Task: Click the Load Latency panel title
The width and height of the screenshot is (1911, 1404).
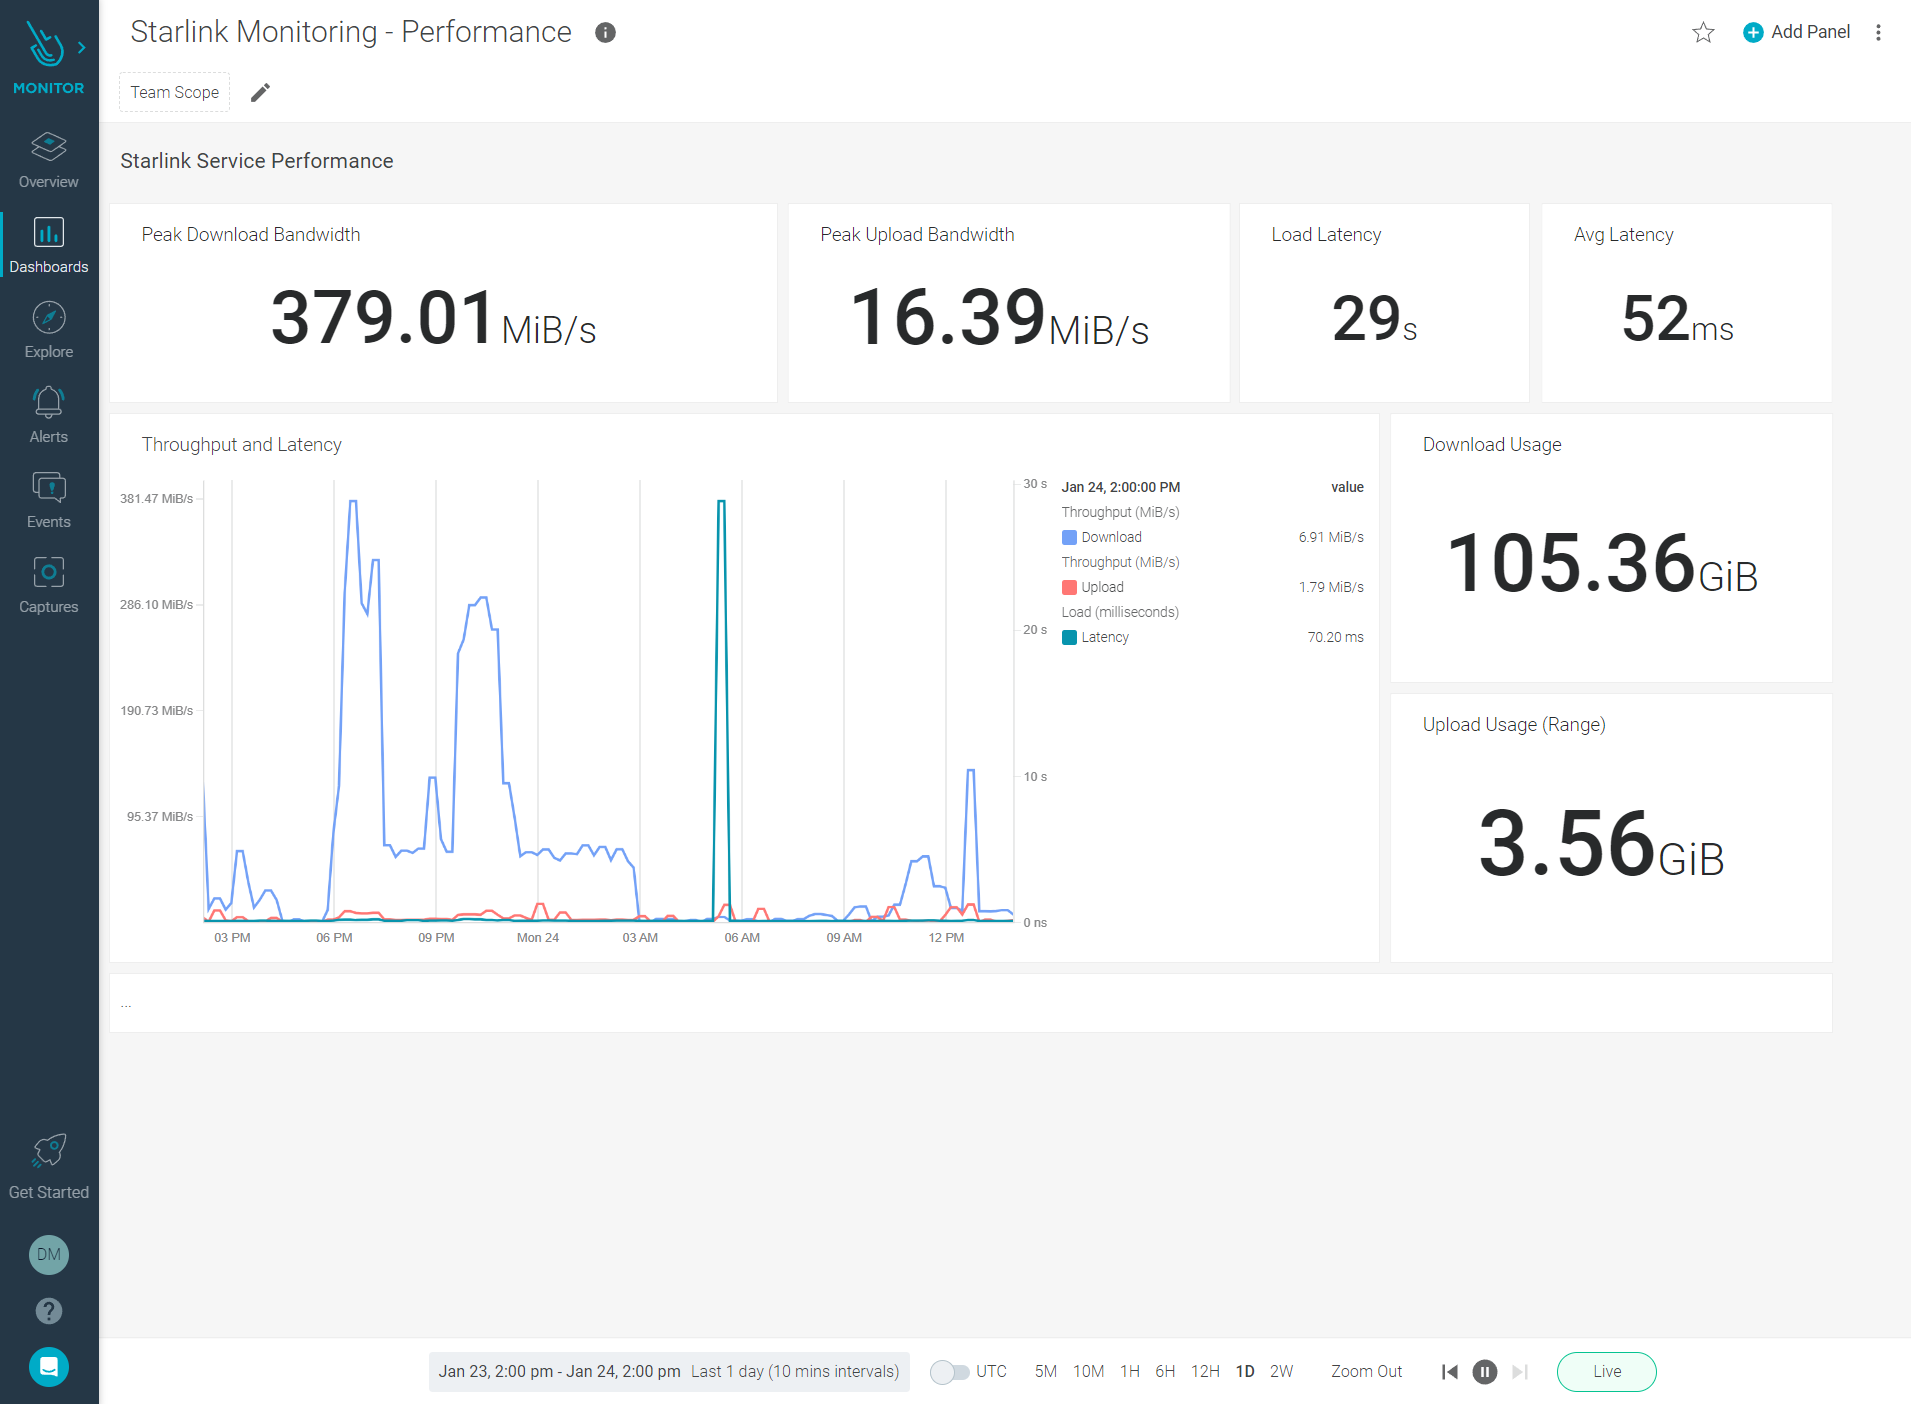Action: coord(1326,234)
